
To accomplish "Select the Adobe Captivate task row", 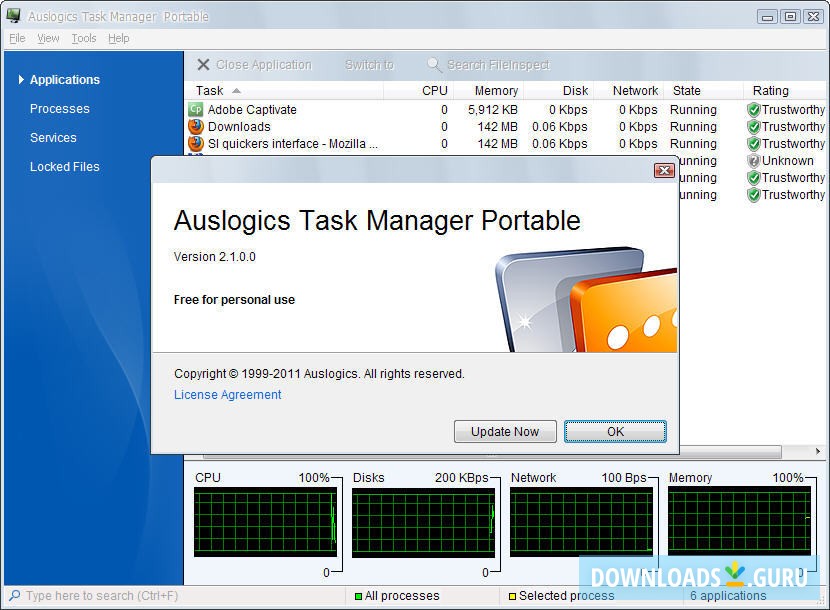I will 505,110.
